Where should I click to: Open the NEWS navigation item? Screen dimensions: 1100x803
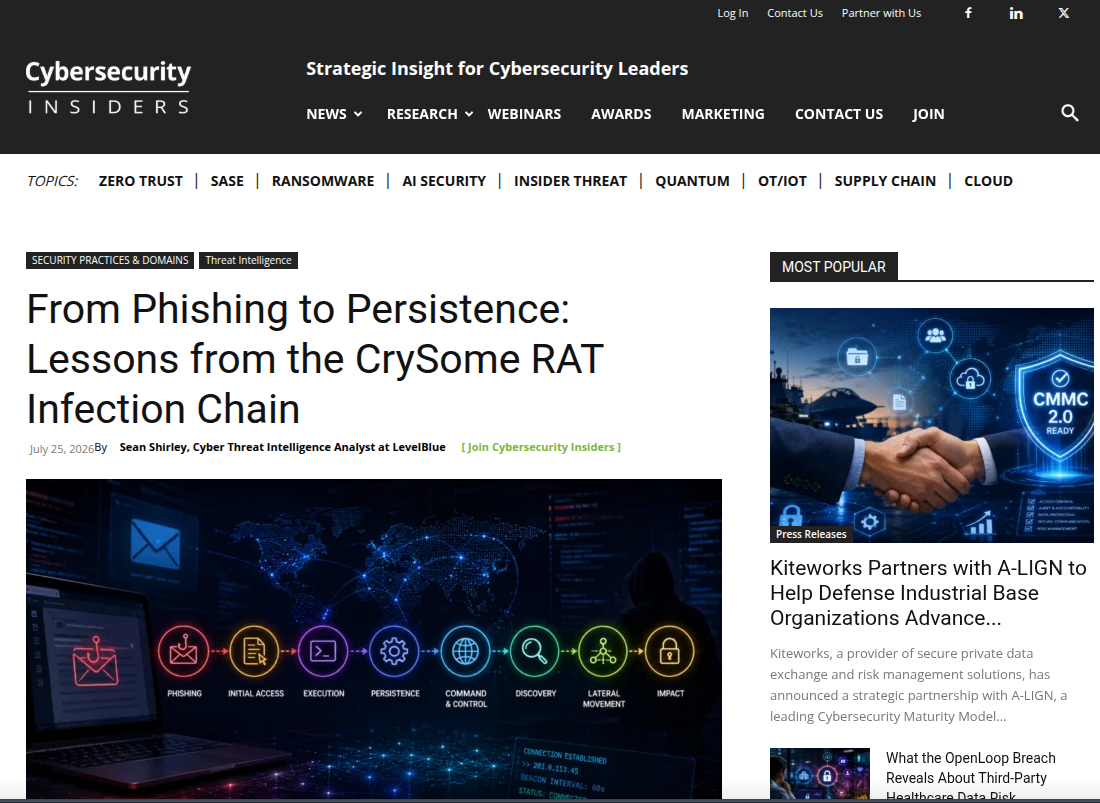pos(326,114)
